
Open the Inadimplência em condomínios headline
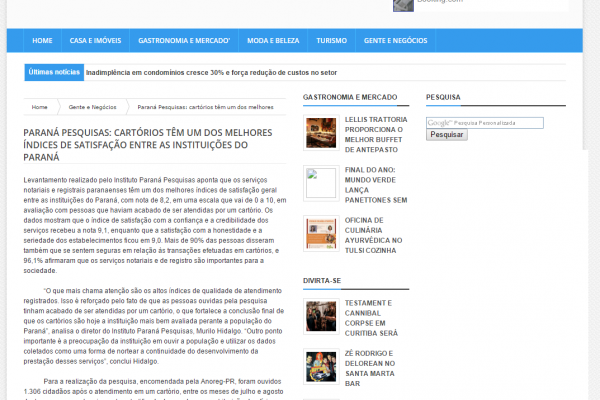pyautogui.click(x=211, y=72)
